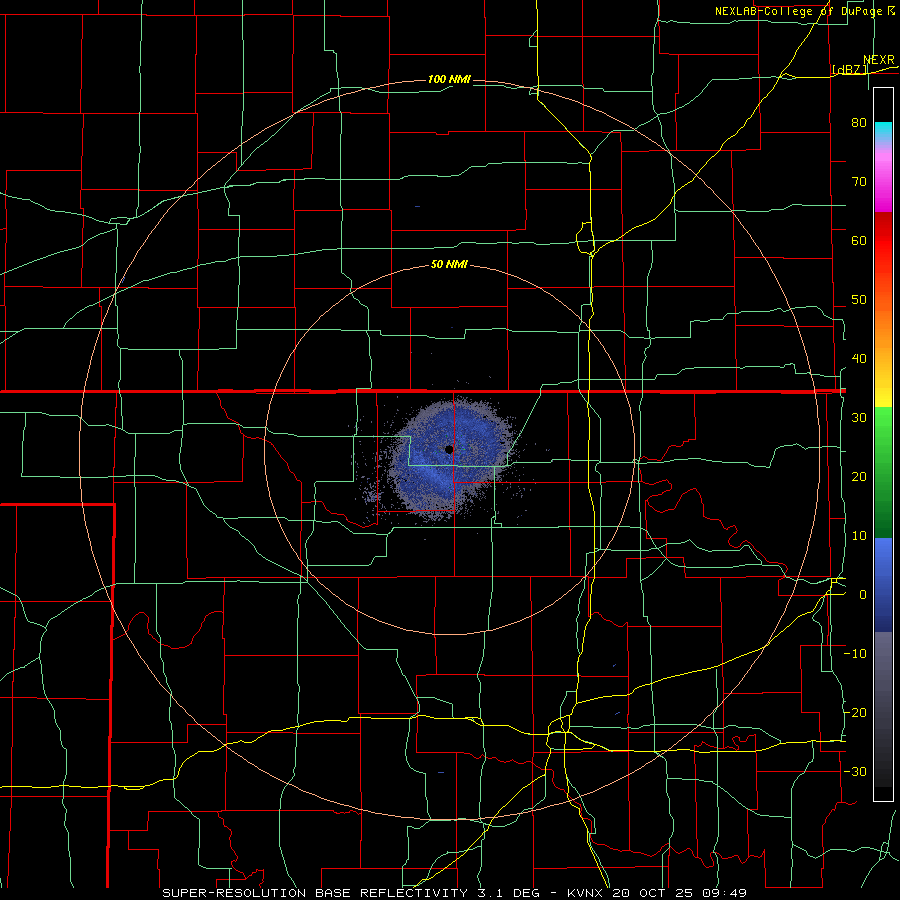Click the NEXLAB-College of DuPage credit text

pyautogui.click(x=804, y=11)
